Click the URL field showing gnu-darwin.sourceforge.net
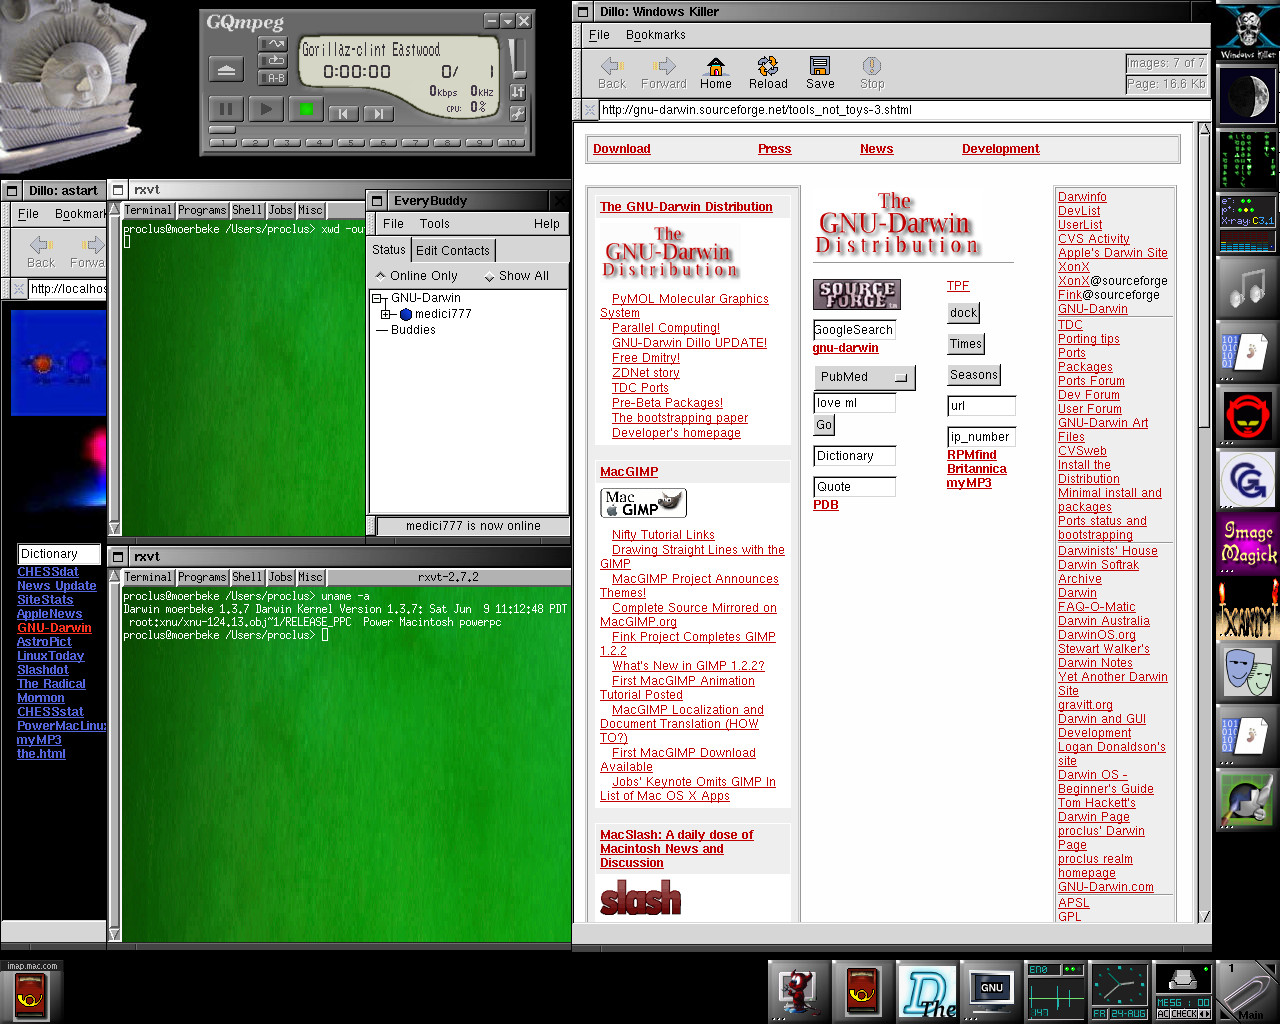This screenshot has width=1280, height=1024. 904,110
